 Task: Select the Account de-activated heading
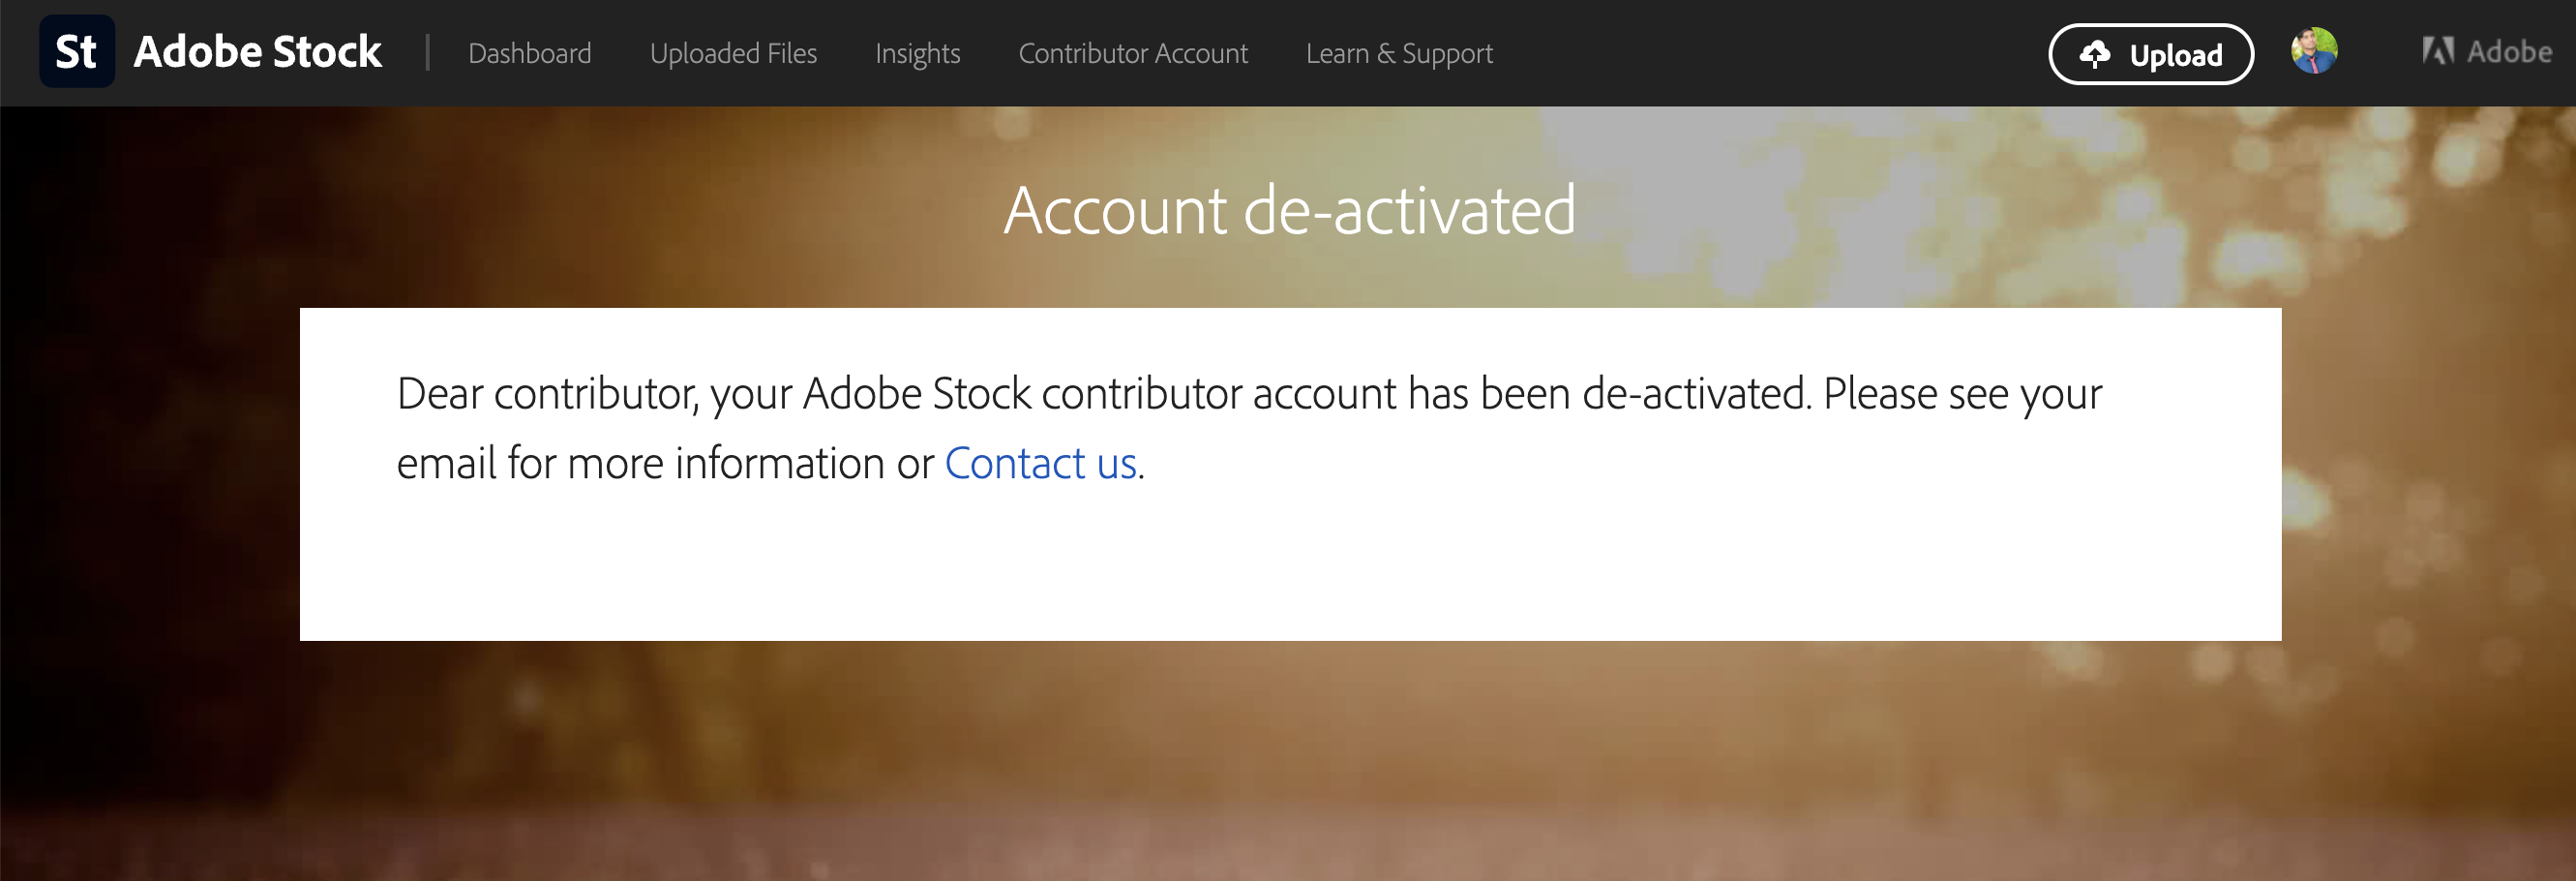[1292, 210]
